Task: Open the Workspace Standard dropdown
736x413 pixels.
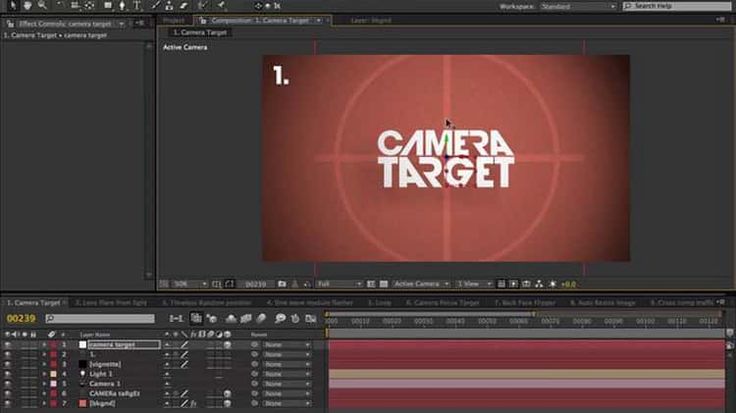Action: 578,6
